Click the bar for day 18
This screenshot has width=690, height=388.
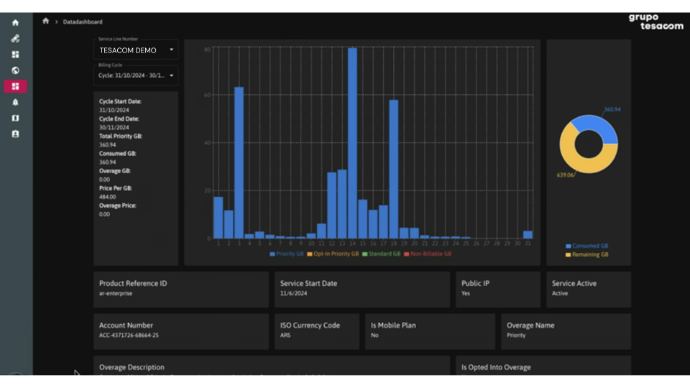394,169
